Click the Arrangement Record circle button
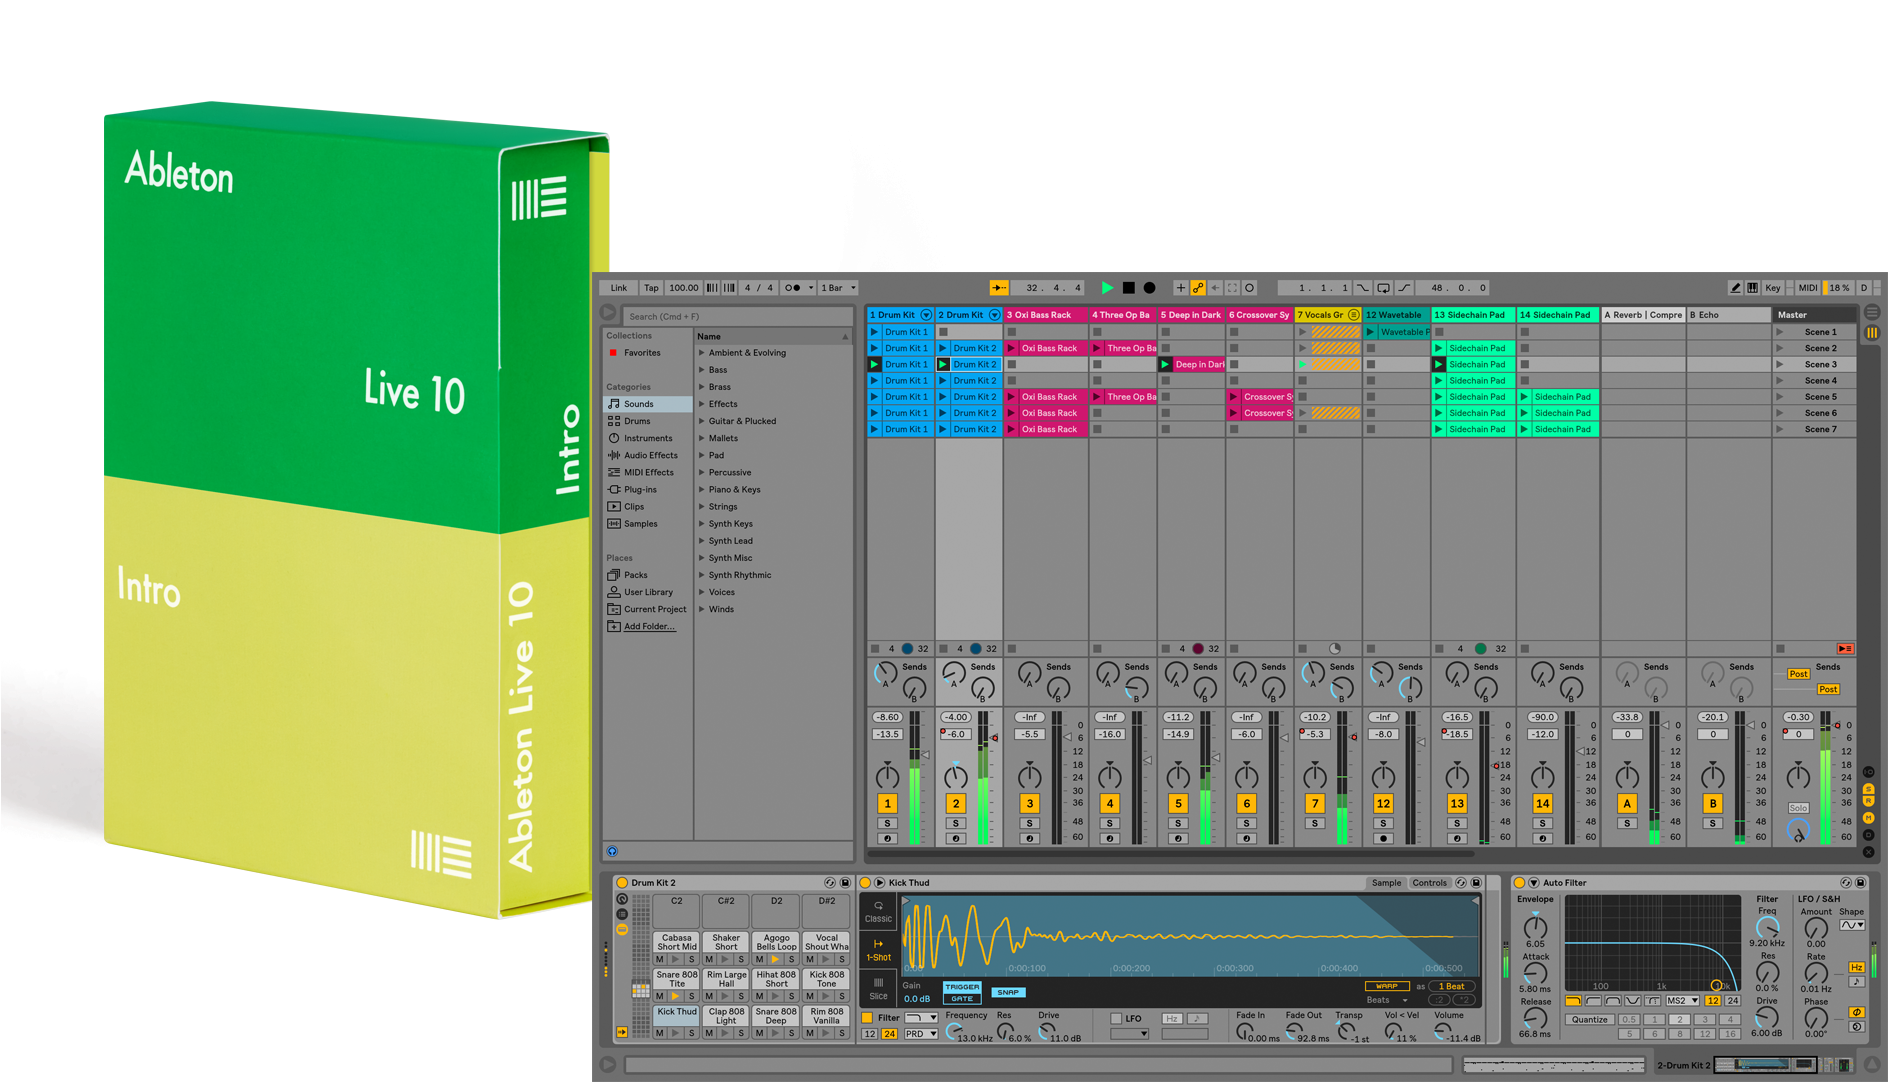The width and height of the screenshot is (1888, 1082). coord(1149,288)
